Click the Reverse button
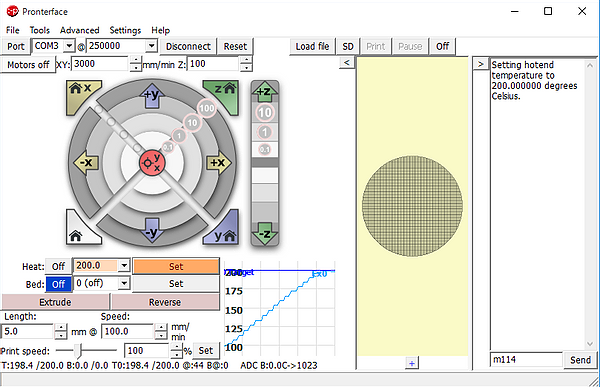 pyautogui.click(x=165, y=302)
